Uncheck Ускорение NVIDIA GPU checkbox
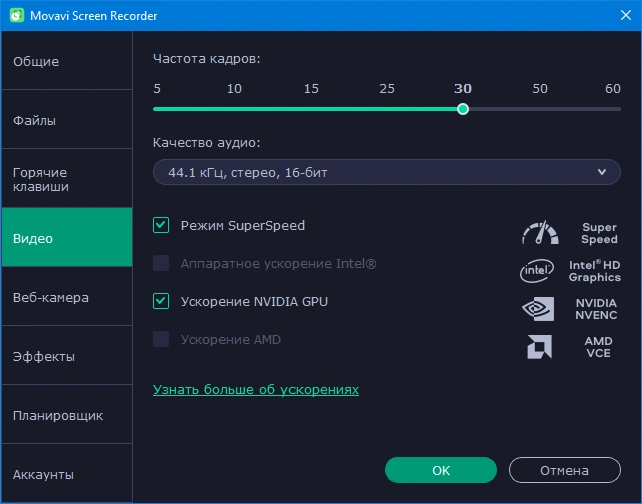642x504 pixels. pyautogui.click(x=161, y=301)
